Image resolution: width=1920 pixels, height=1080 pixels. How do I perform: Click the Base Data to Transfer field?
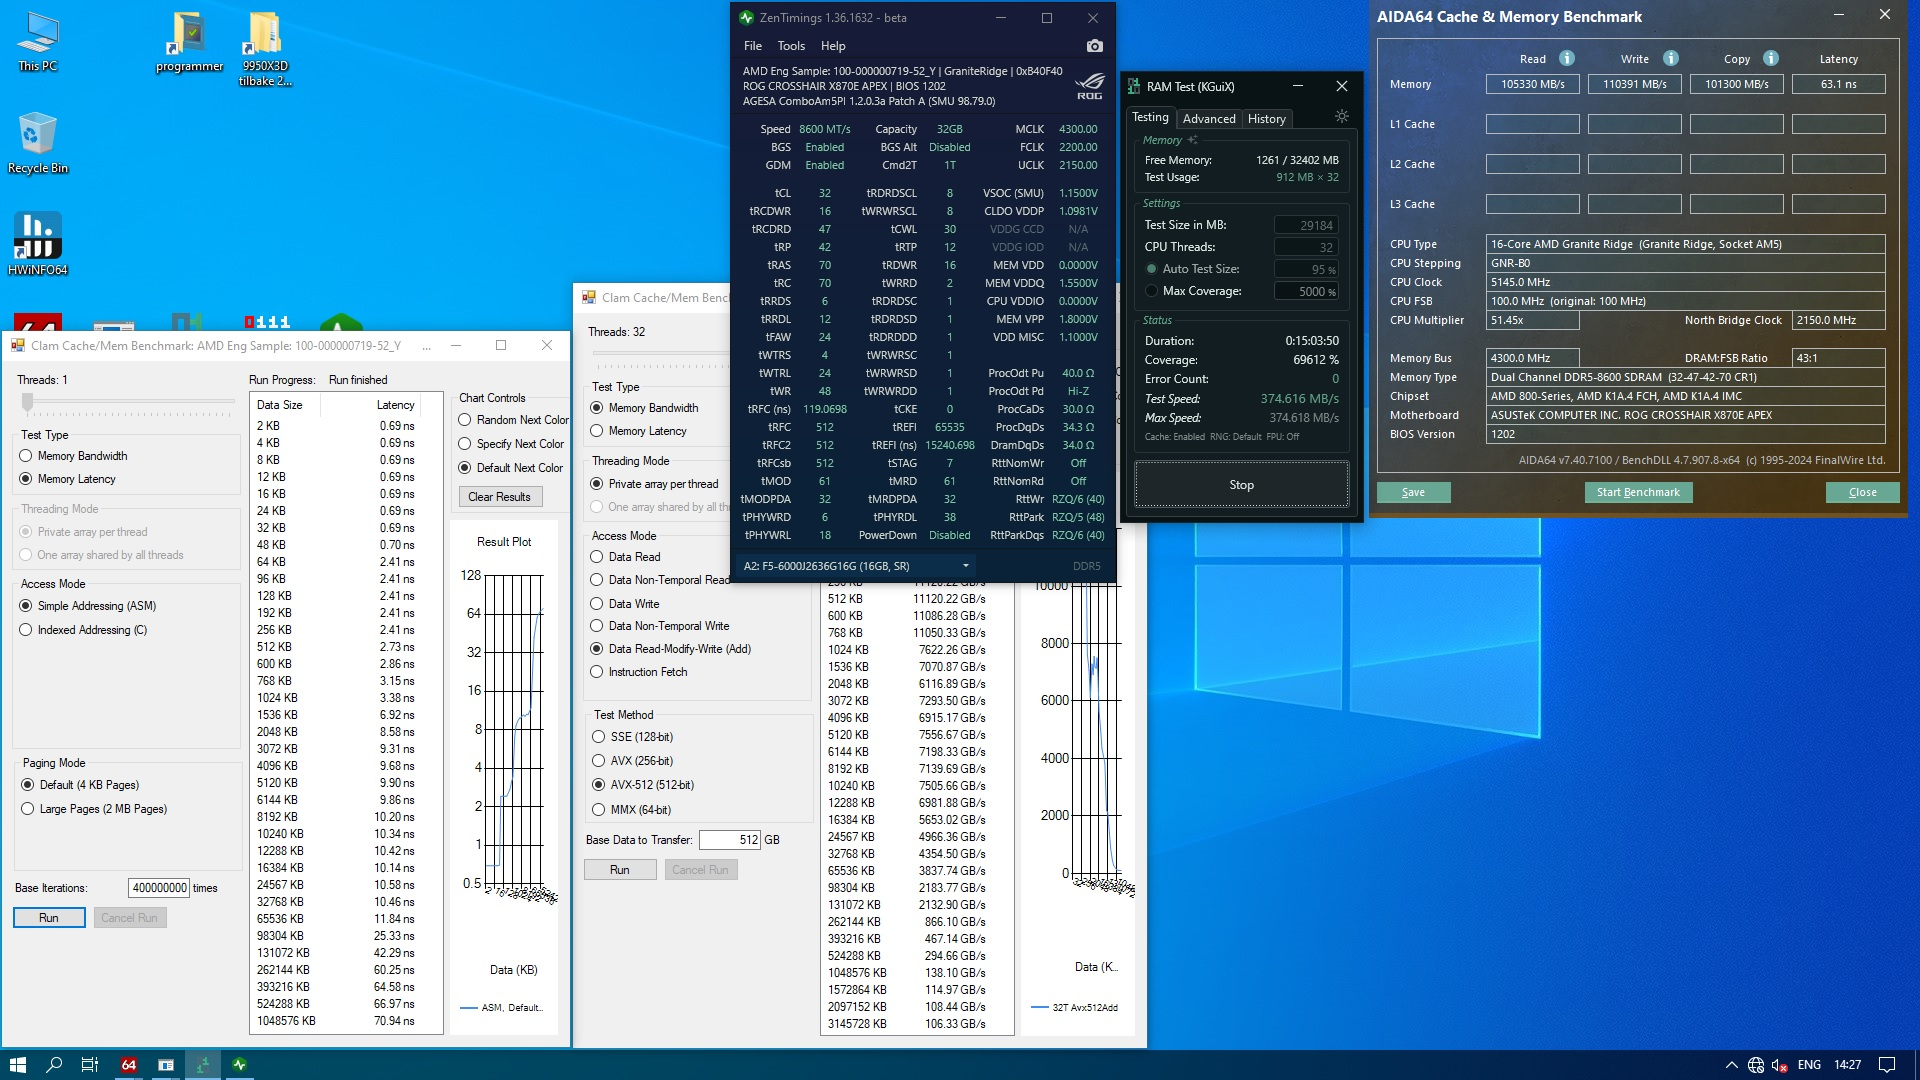730,840
